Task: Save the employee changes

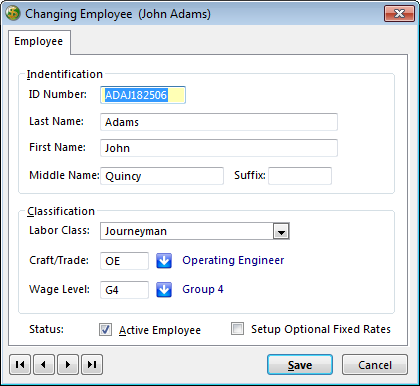Action: point(300,365)
